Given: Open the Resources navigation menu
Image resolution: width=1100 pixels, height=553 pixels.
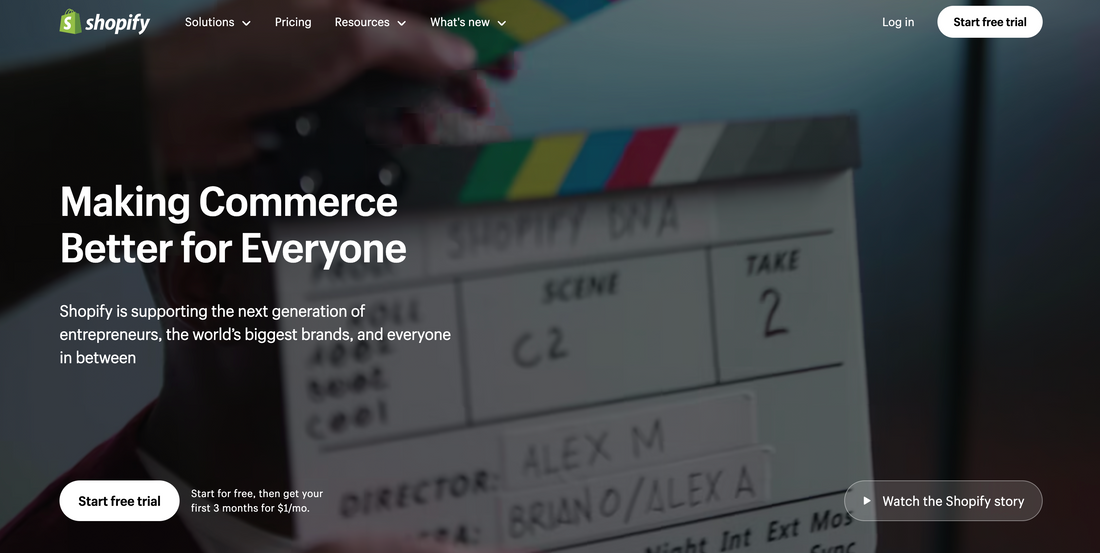Looking at the screenshot, I should (x=362, y=22).
